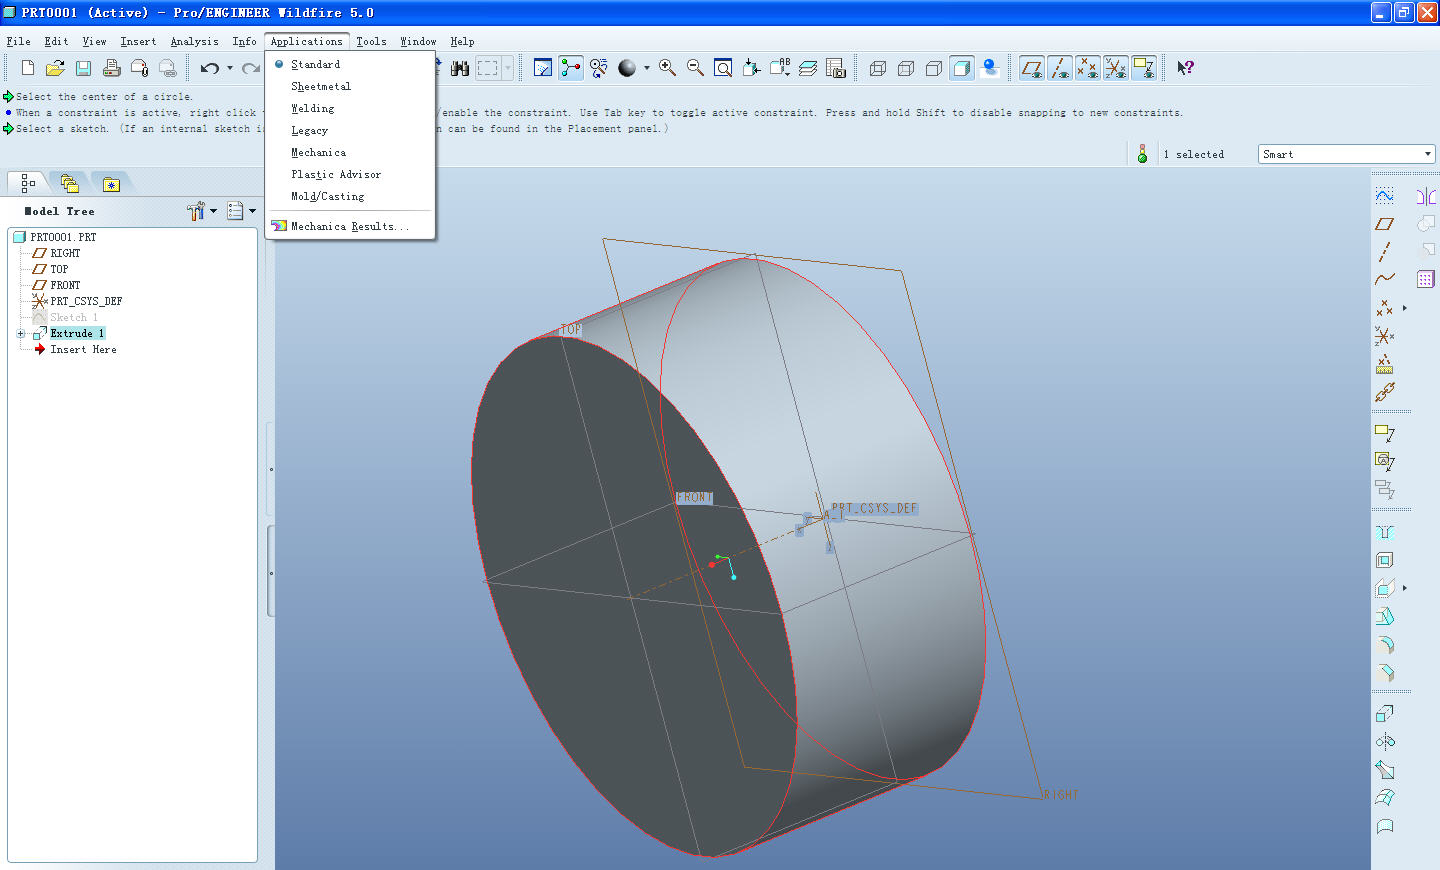Select the Datum Plane tool in the right toolbar
The image size is (1440, 870).
pyautogui.click(x=1384, y=224)
